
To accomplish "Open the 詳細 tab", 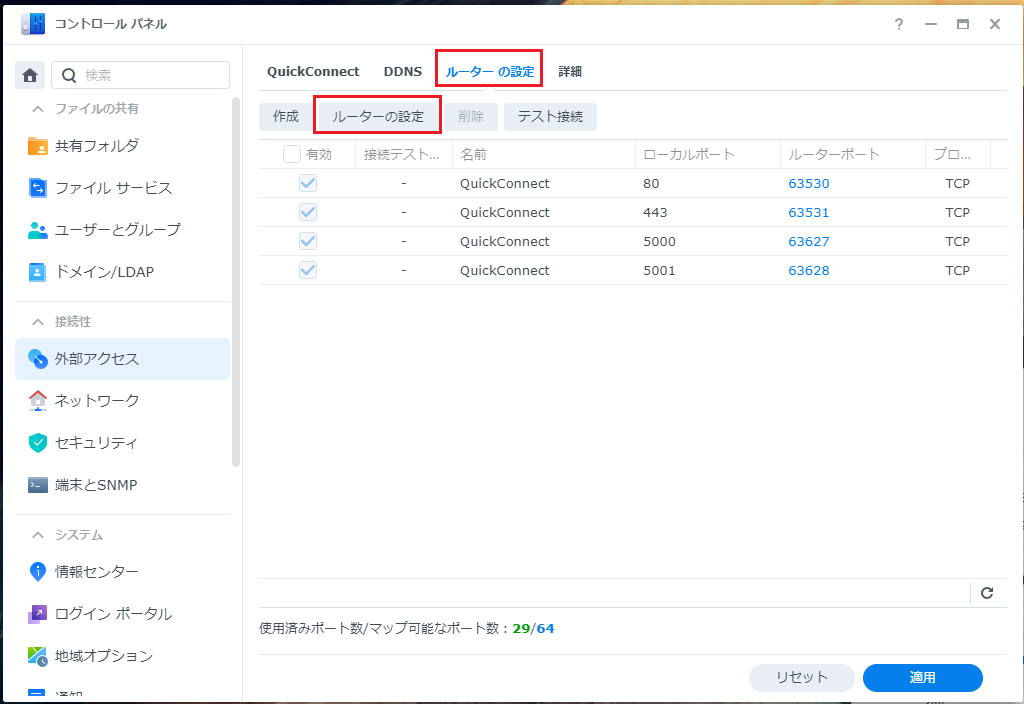I will pyautogui.click(x=570, y=71).
